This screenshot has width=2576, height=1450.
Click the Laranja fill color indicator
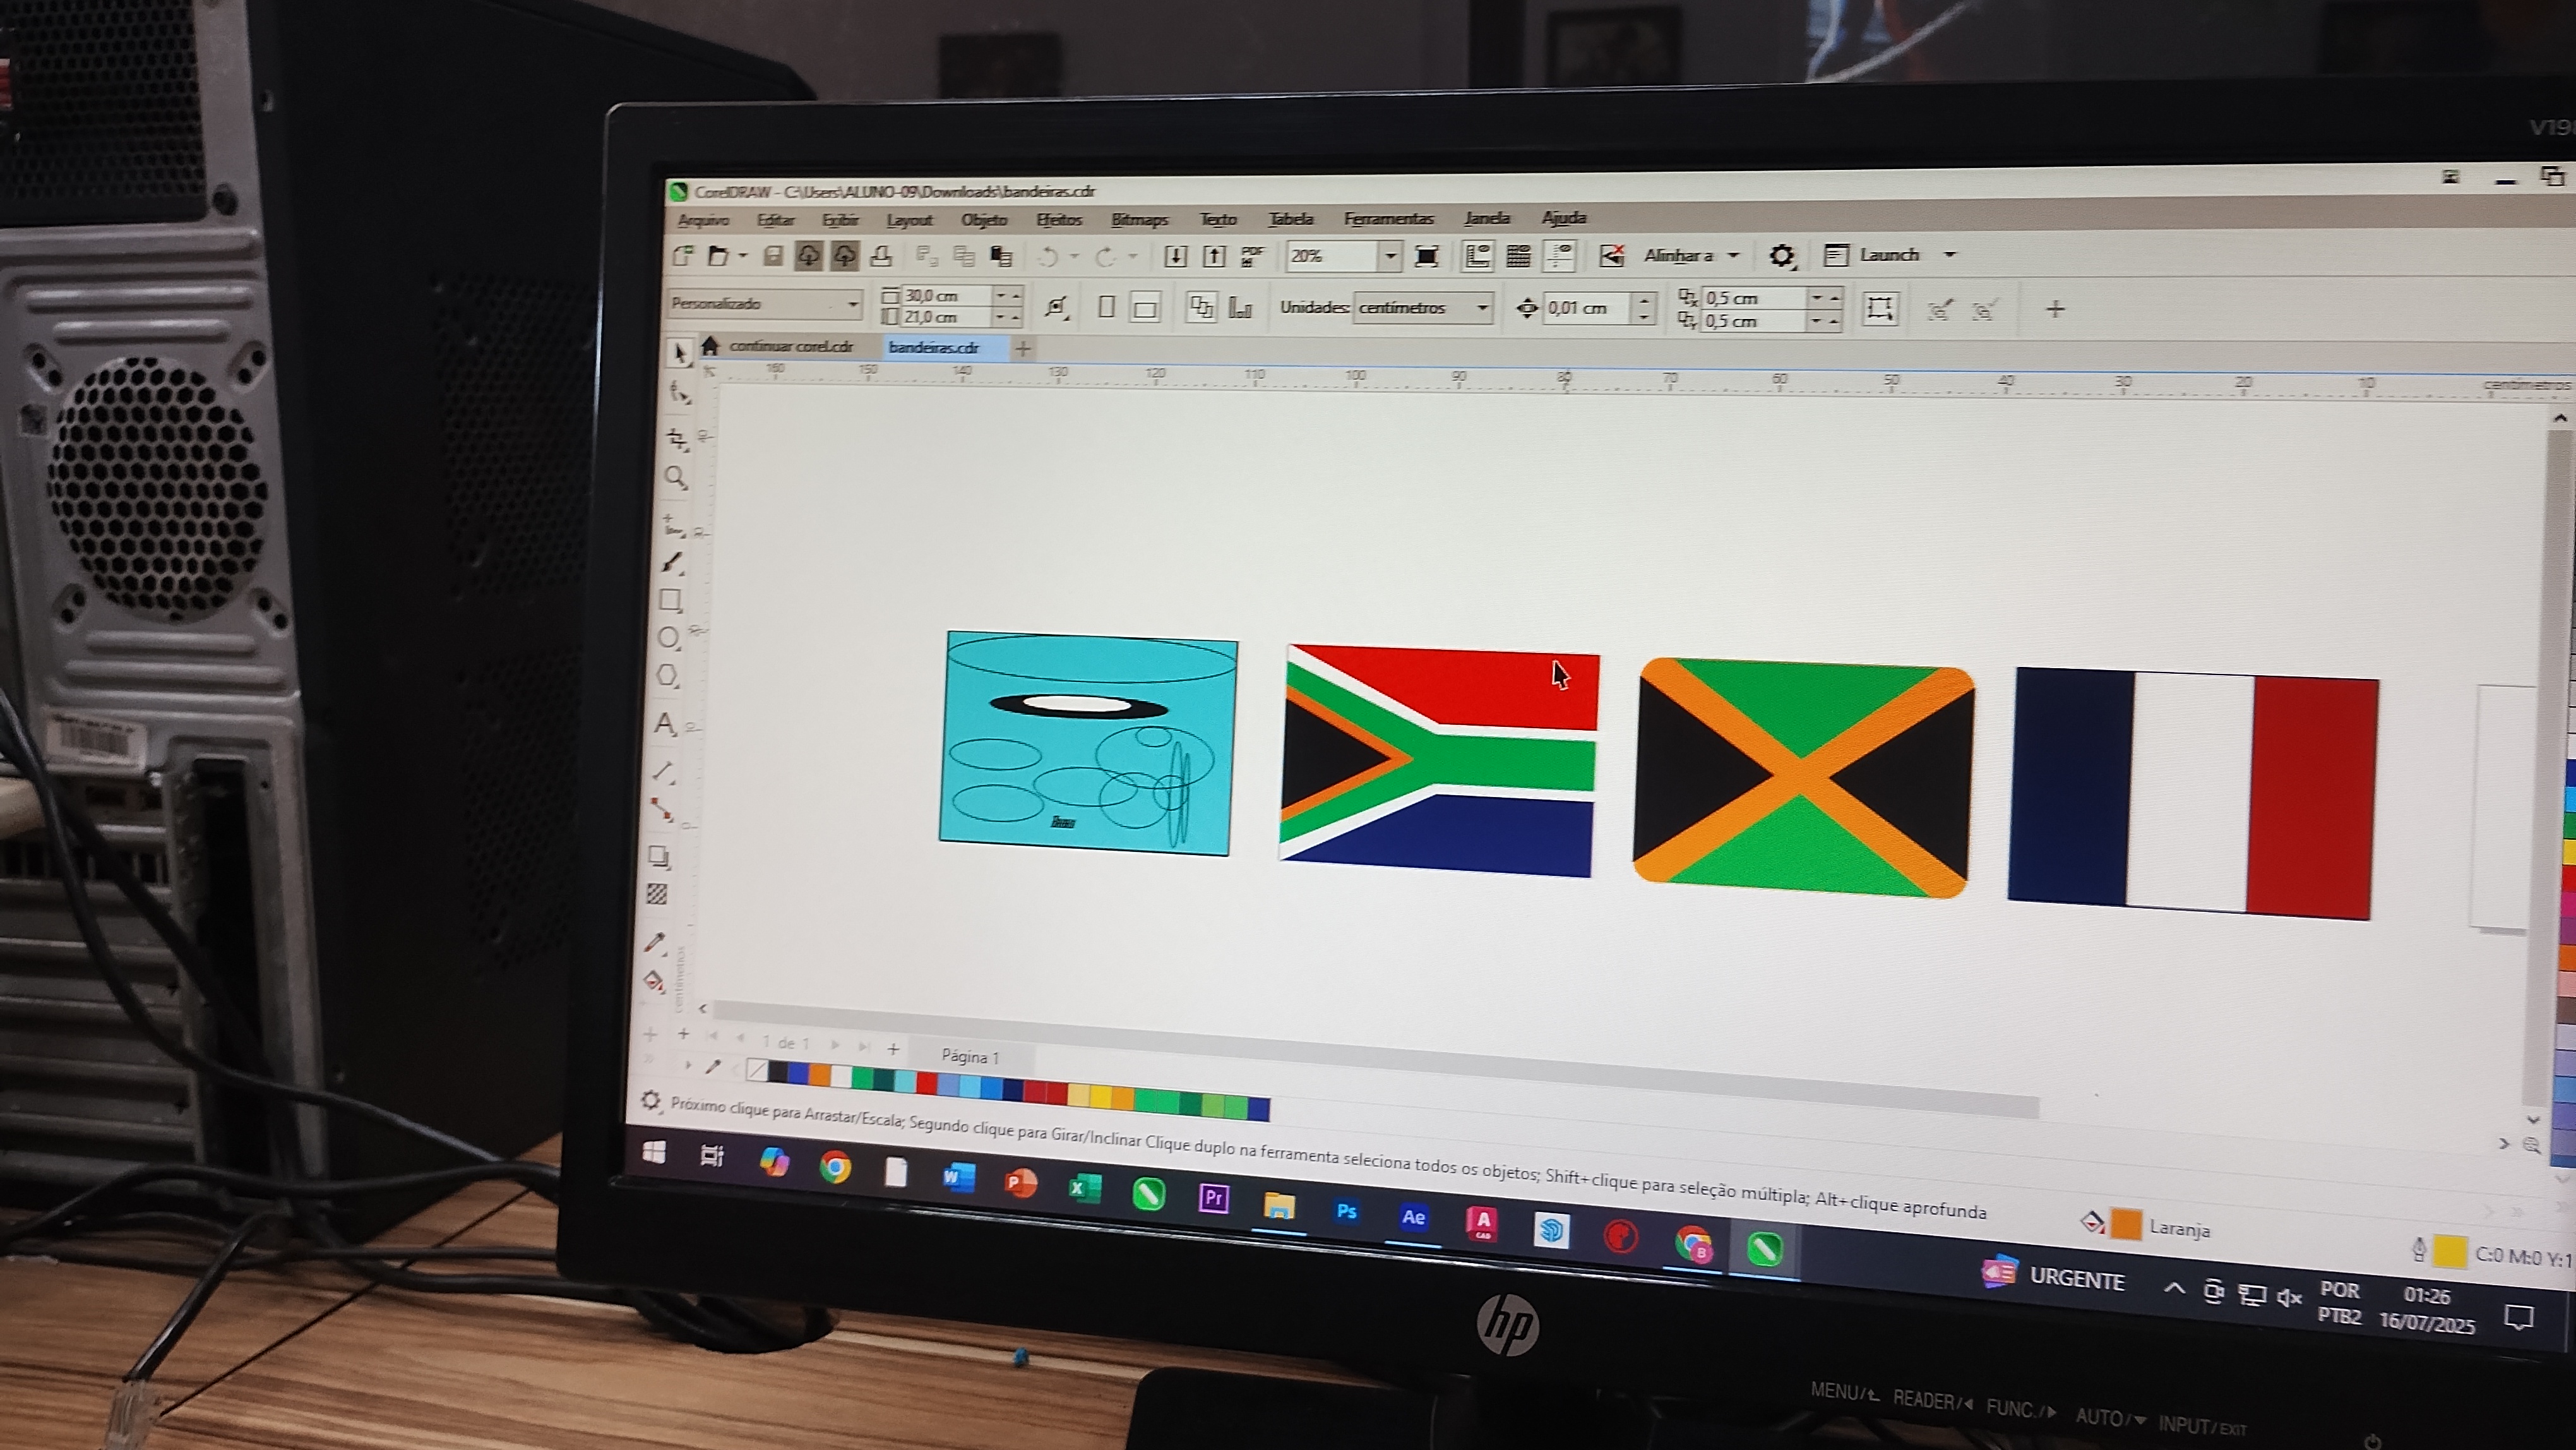tap(2125, 1224)
